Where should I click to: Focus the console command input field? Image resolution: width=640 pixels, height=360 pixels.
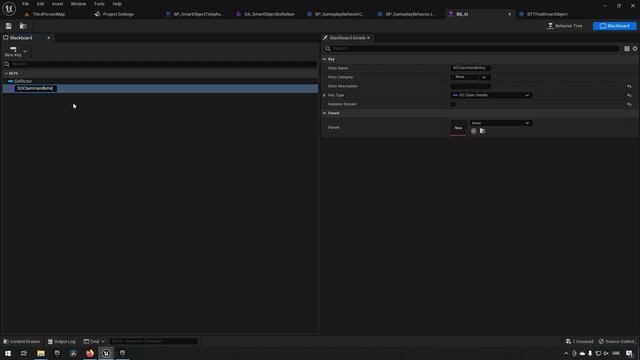tap(153, 341)
